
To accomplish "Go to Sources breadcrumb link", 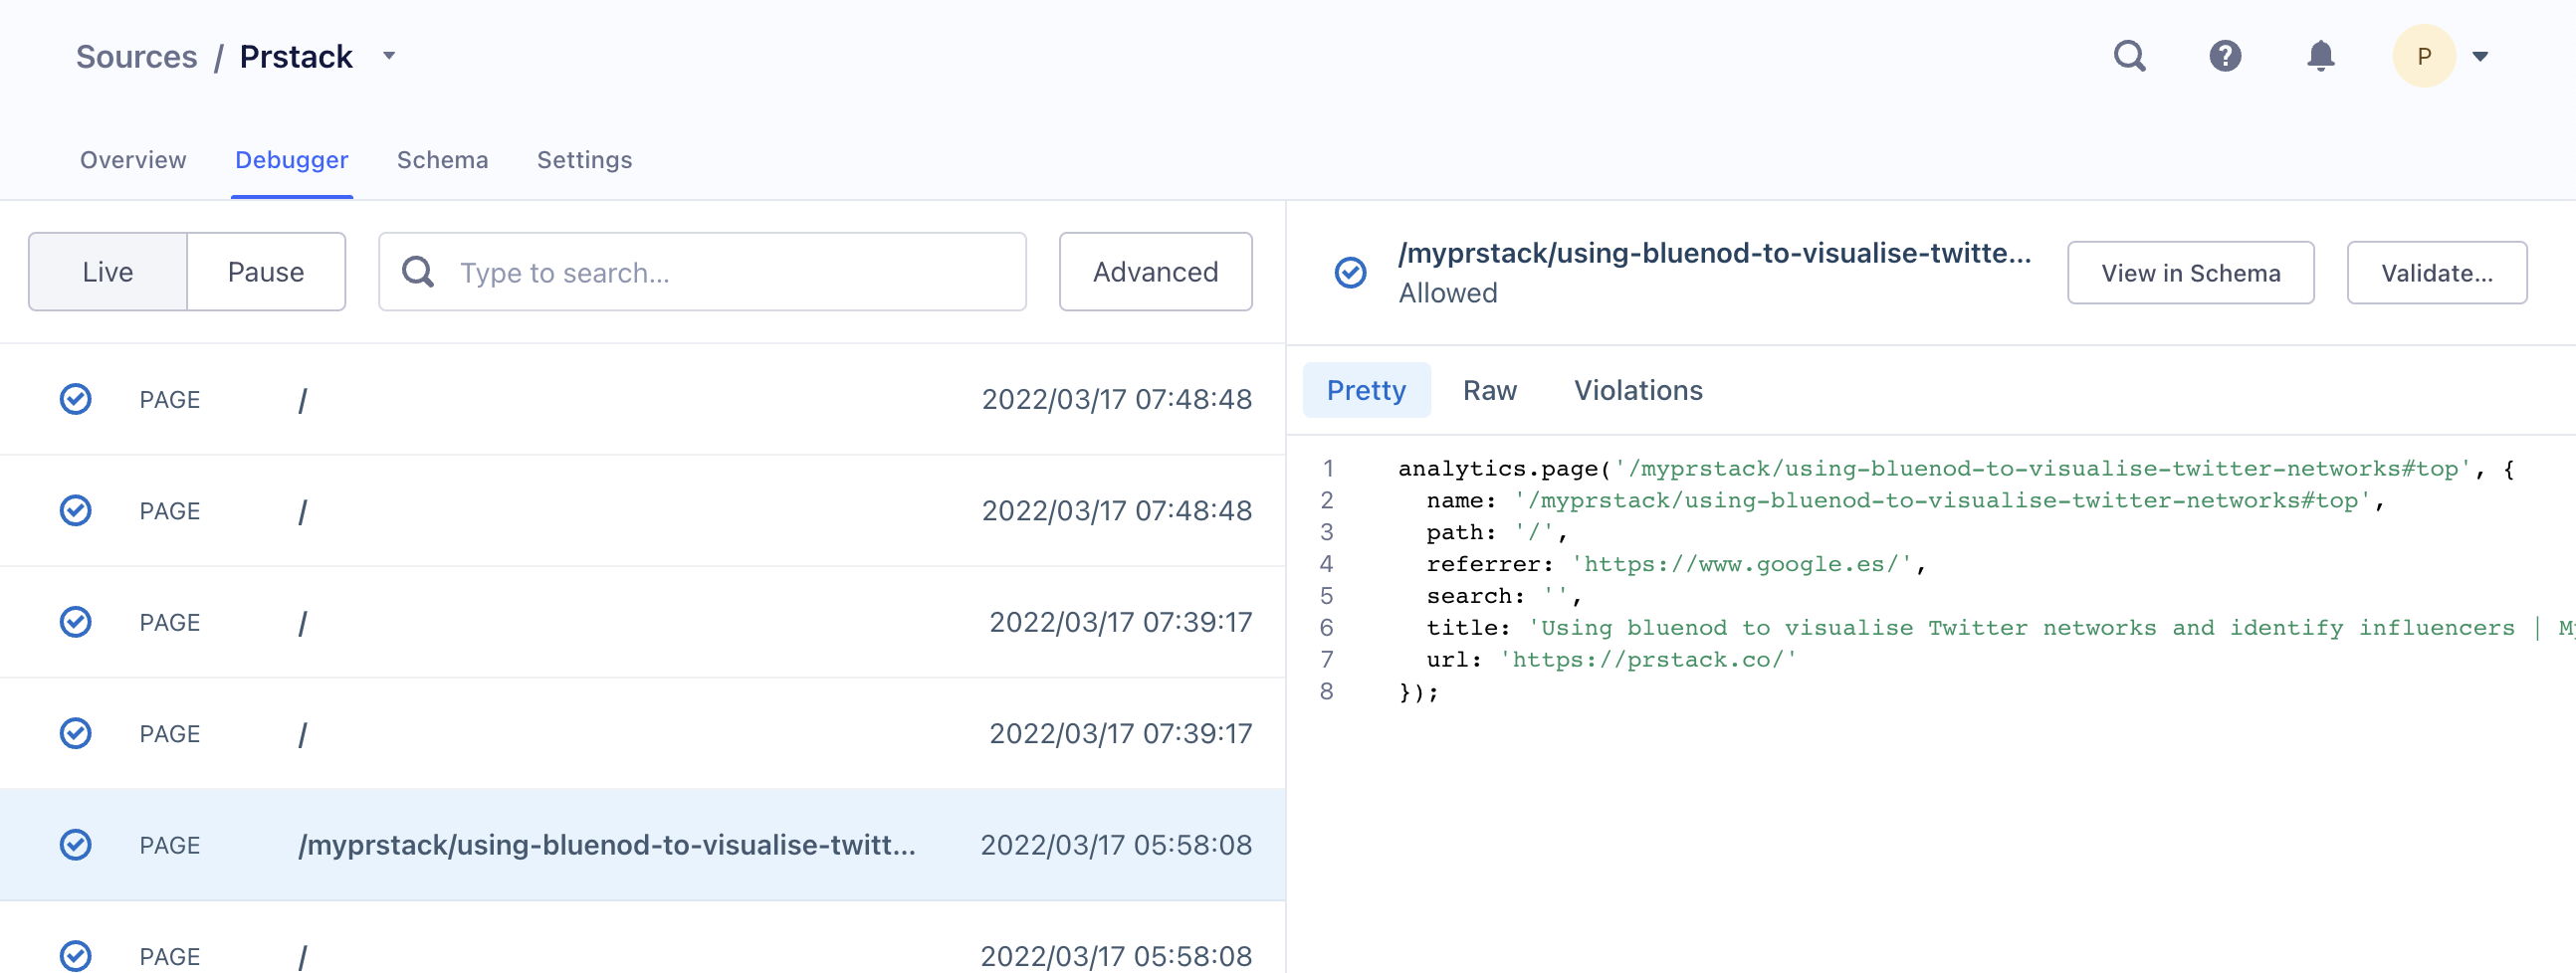I will tap(137, 57).
